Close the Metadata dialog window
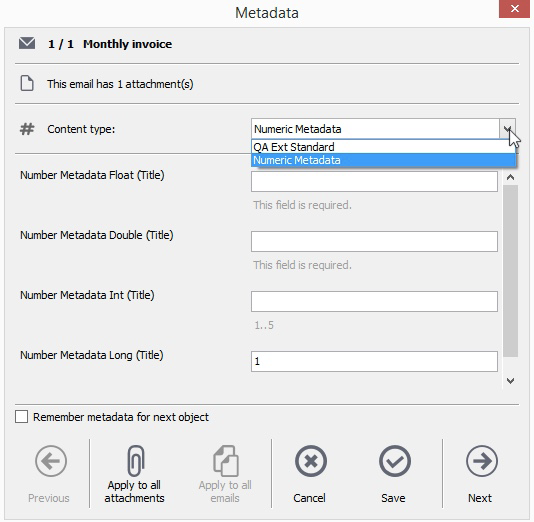 tap(514, 9)
